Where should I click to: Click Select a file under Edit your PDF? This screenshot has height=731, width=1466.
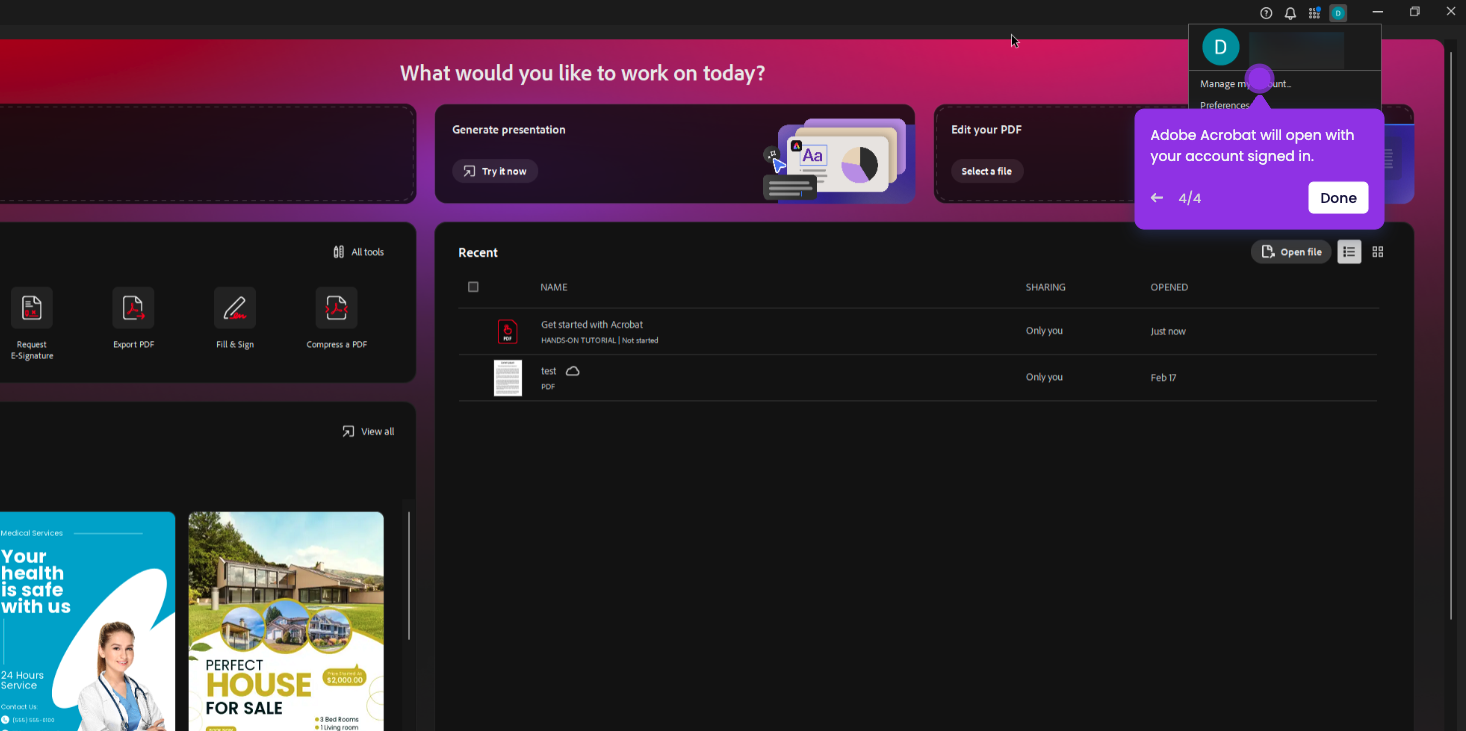pyautogui.click(x=987, y=171)
